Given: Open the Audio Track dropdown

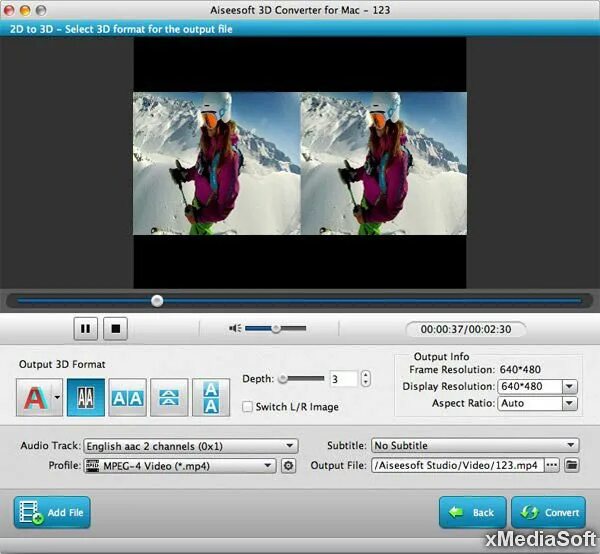Looking at the screenshot, I should 191,446.
